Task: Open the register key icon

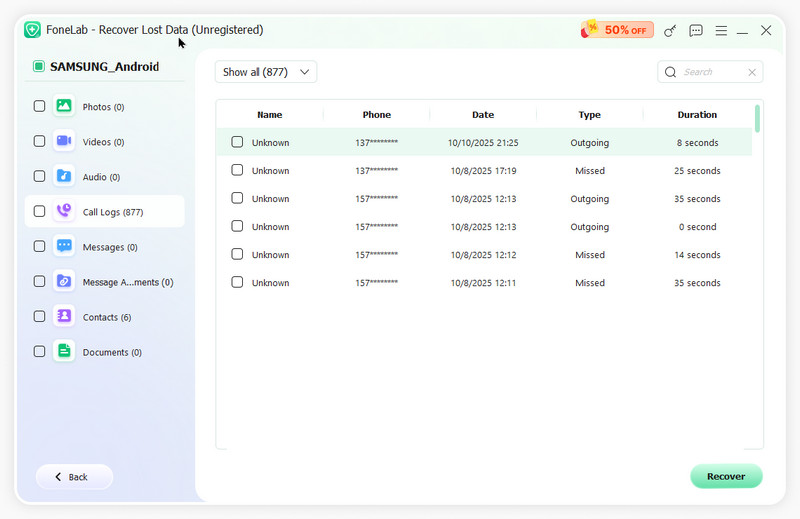Action: pos(670,31)
